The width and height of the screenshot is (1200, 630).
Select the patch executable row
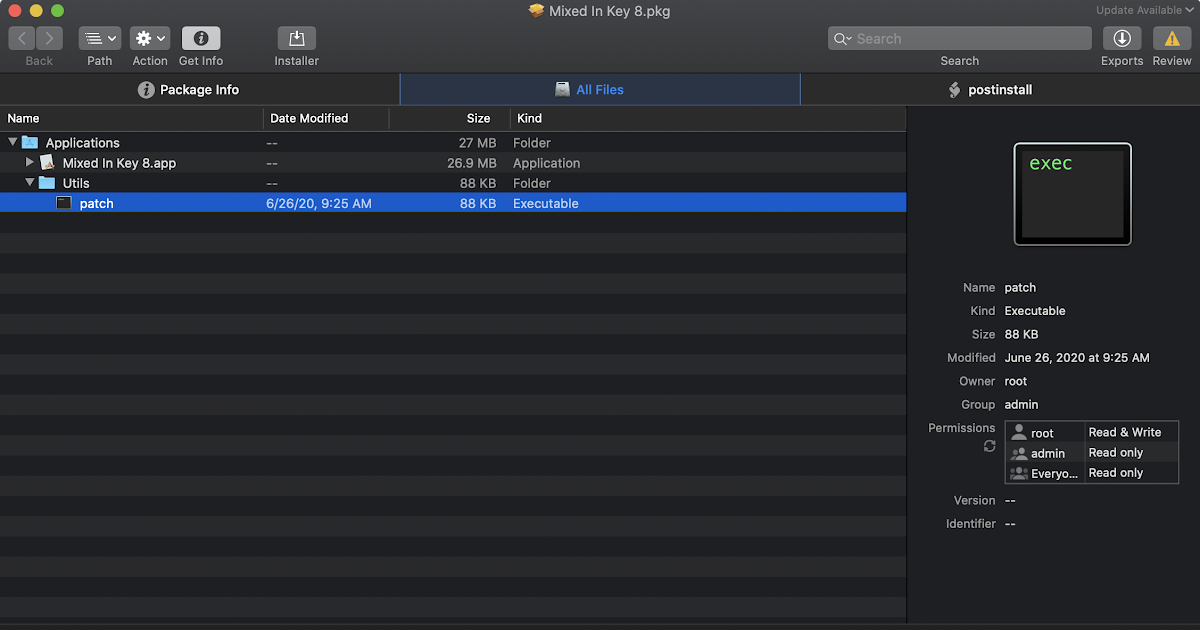pyautogui.click(x=453, y=203)
